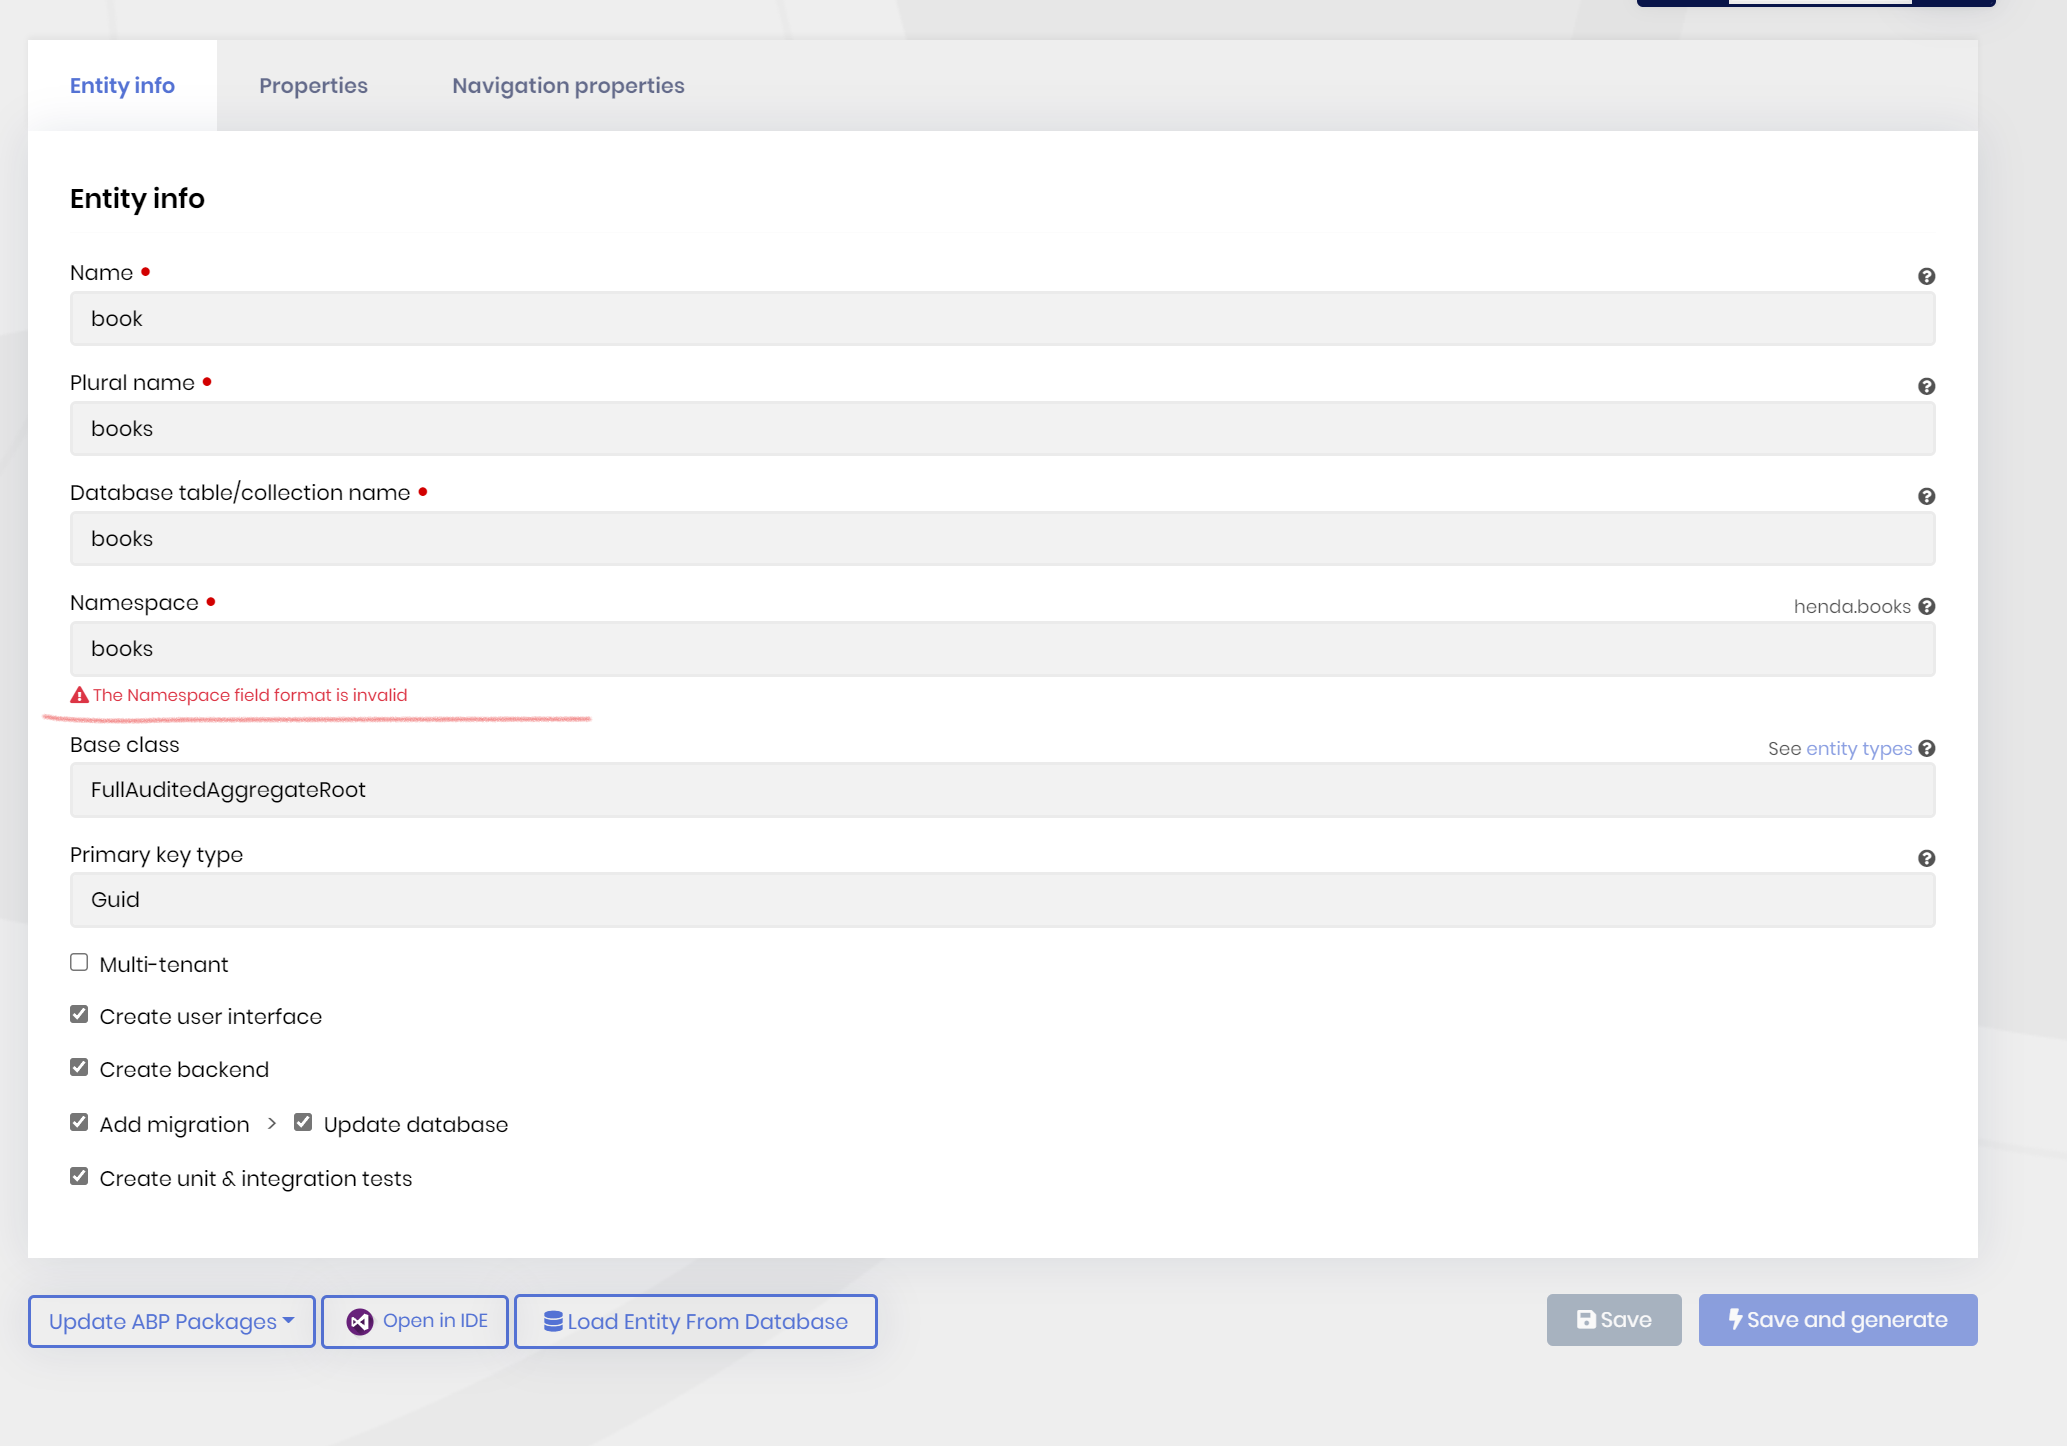Click help icon for Database table name
The width and height of the screenshot is (2067, 1446).
coord(1926,496)
